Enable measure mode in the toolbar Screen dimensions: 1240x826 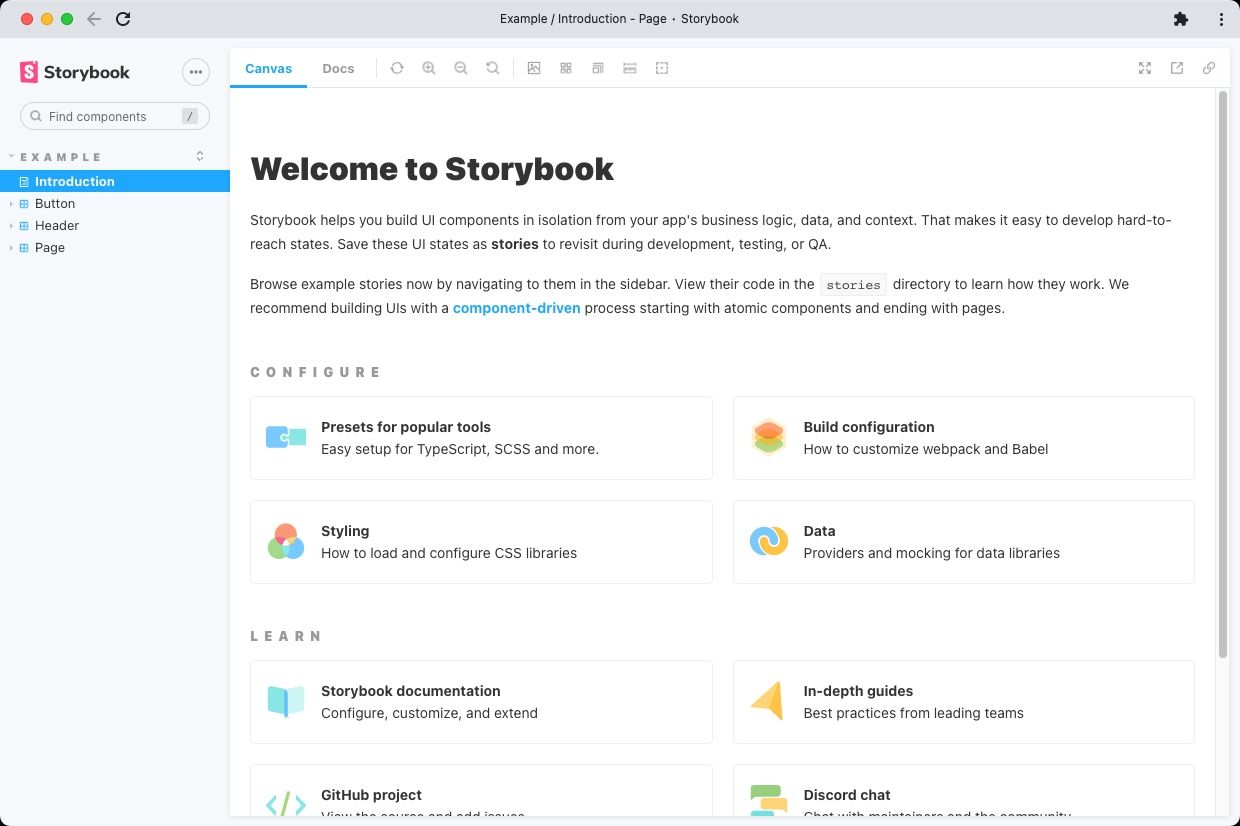(630, 68)
